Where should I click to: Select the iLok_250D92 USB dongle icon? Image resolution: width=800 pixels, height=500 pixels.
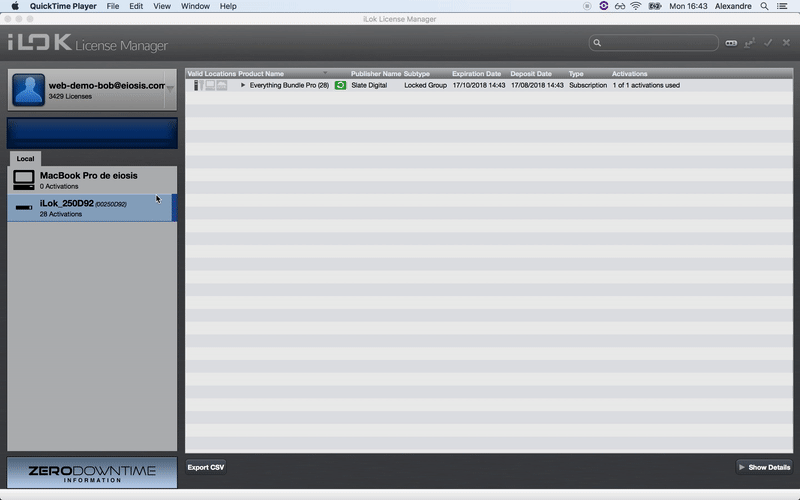click(x=23, y=208)
